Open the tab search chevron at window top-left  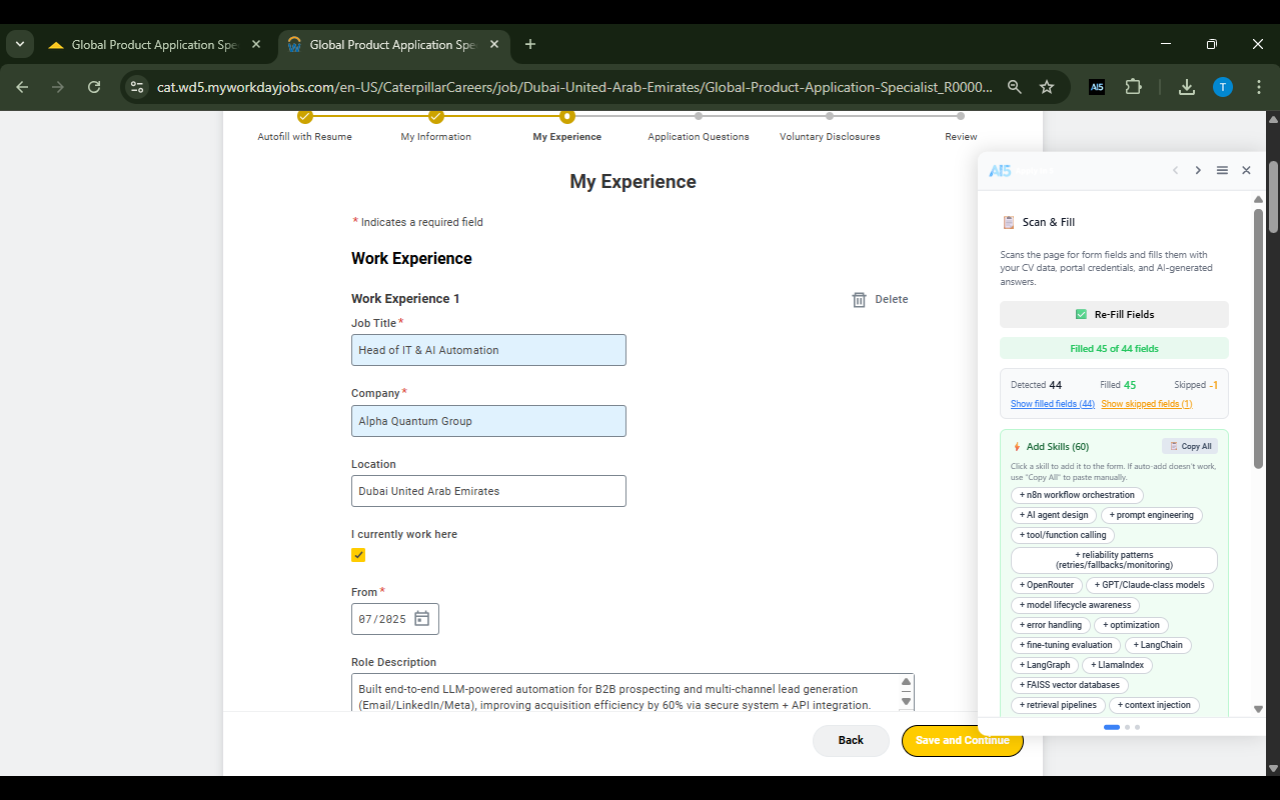click(19, 44)
